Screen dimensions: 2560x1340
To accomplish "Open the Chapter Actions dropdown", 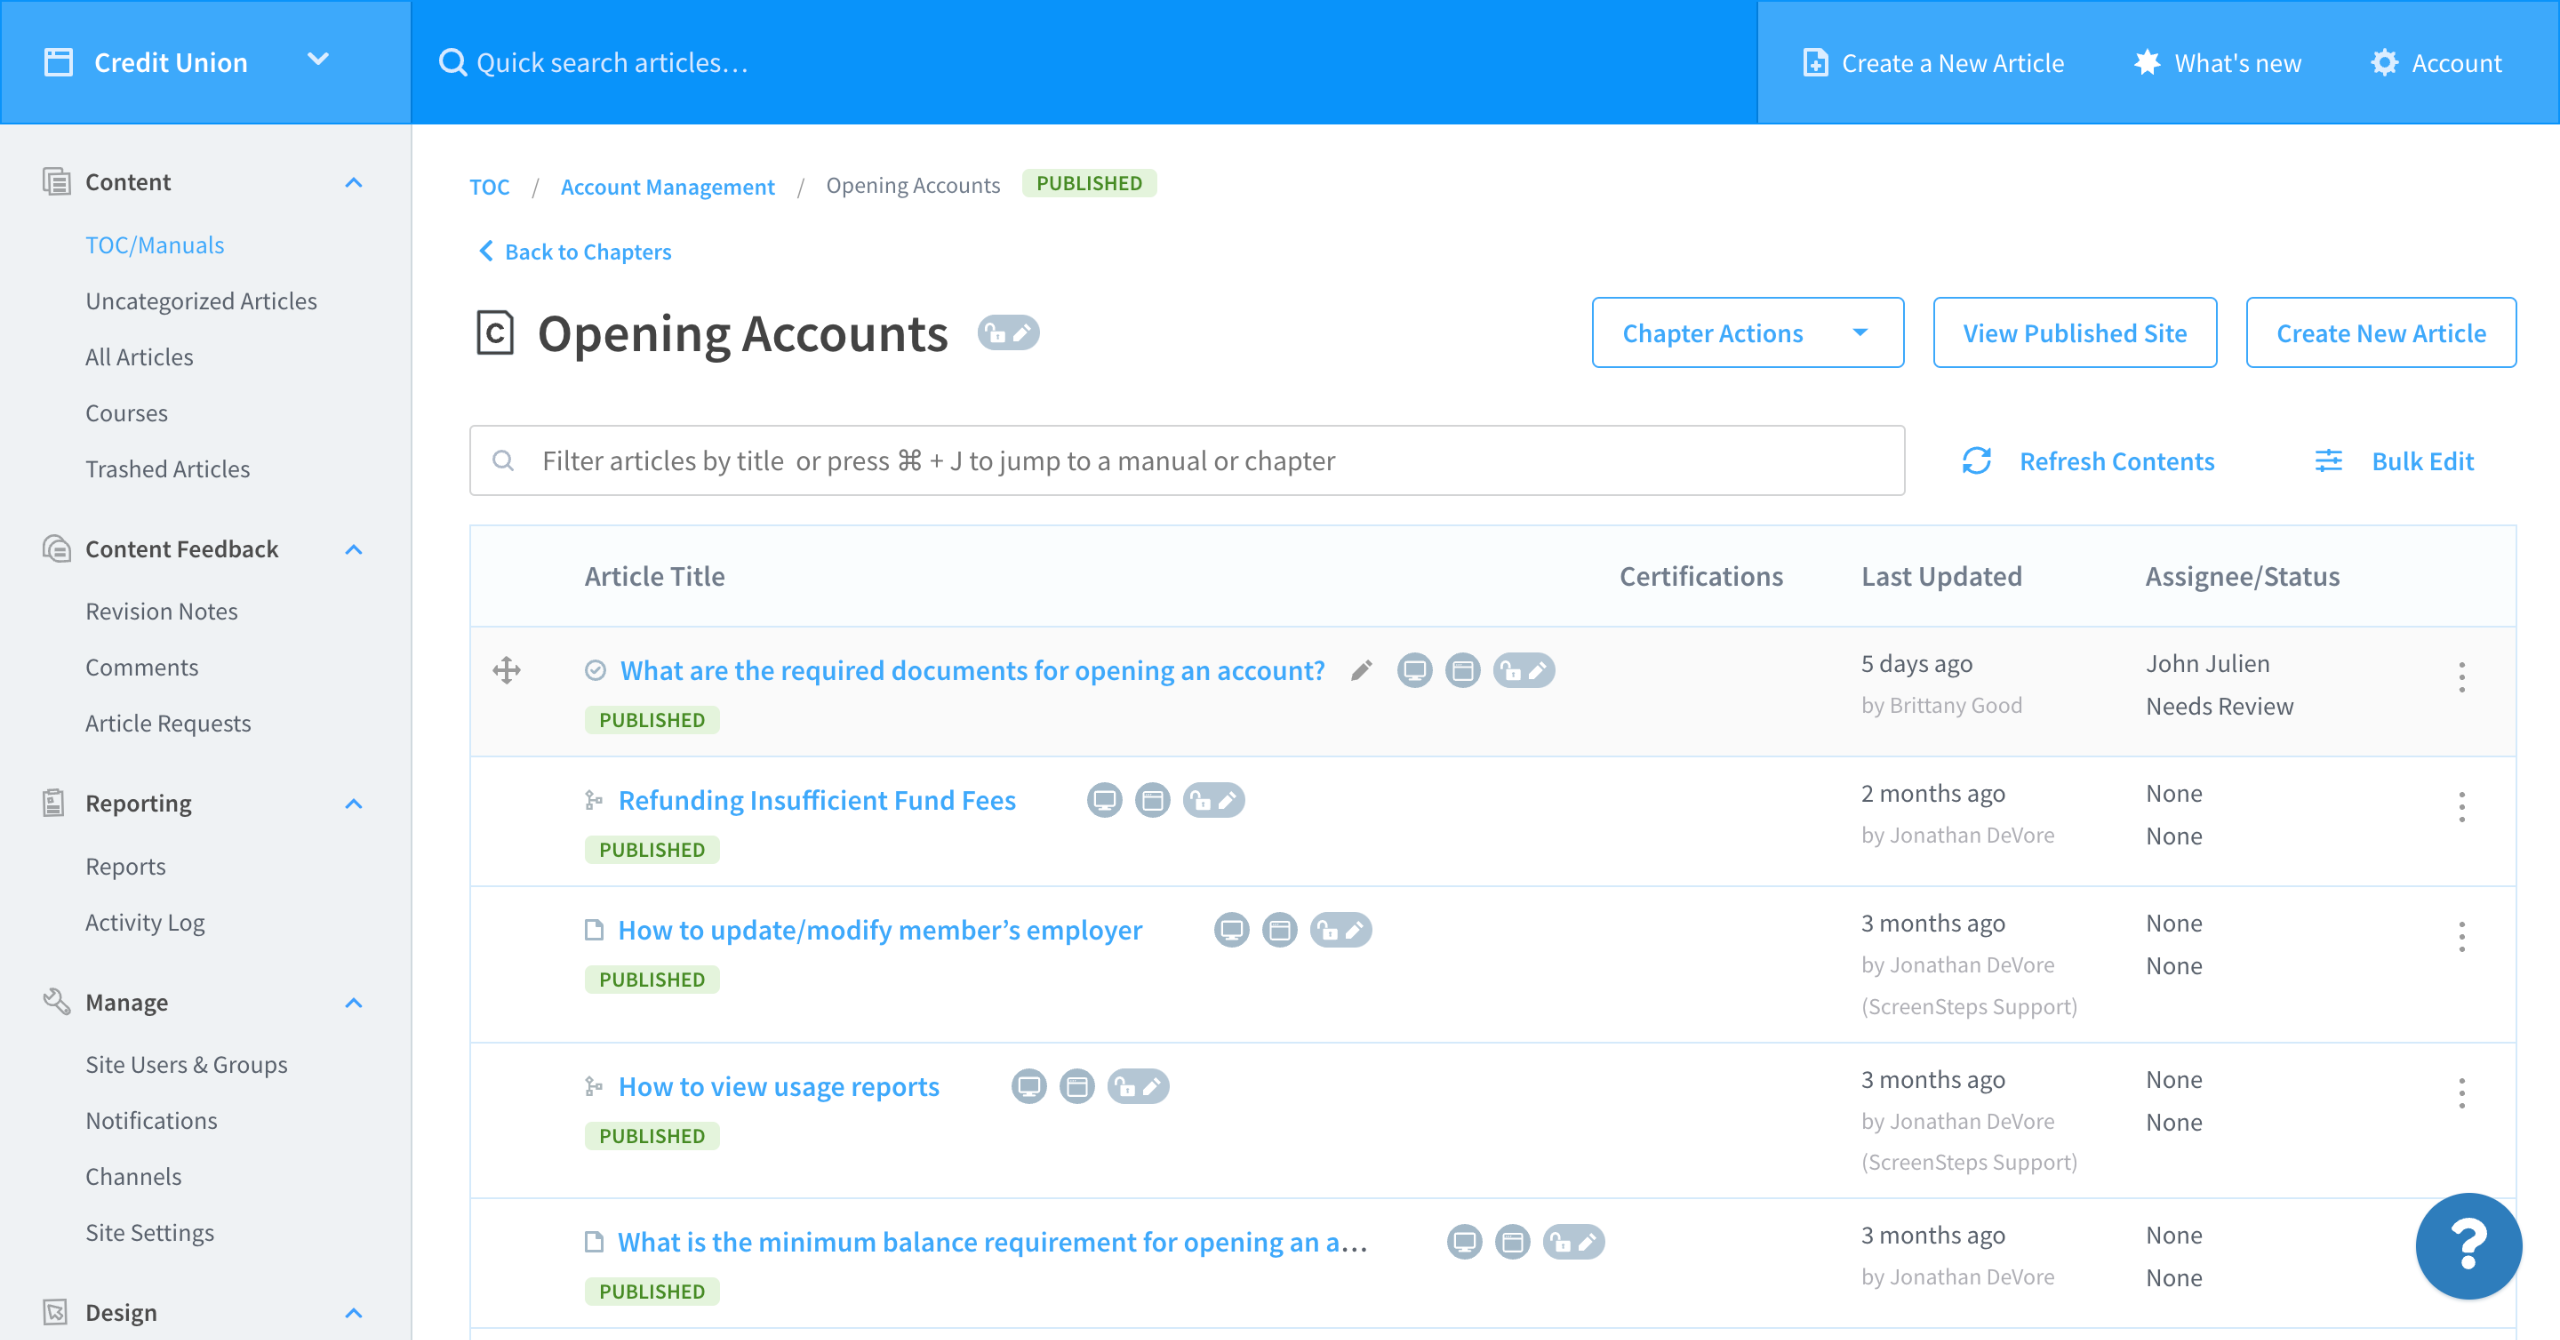I will click(1747, 333).
